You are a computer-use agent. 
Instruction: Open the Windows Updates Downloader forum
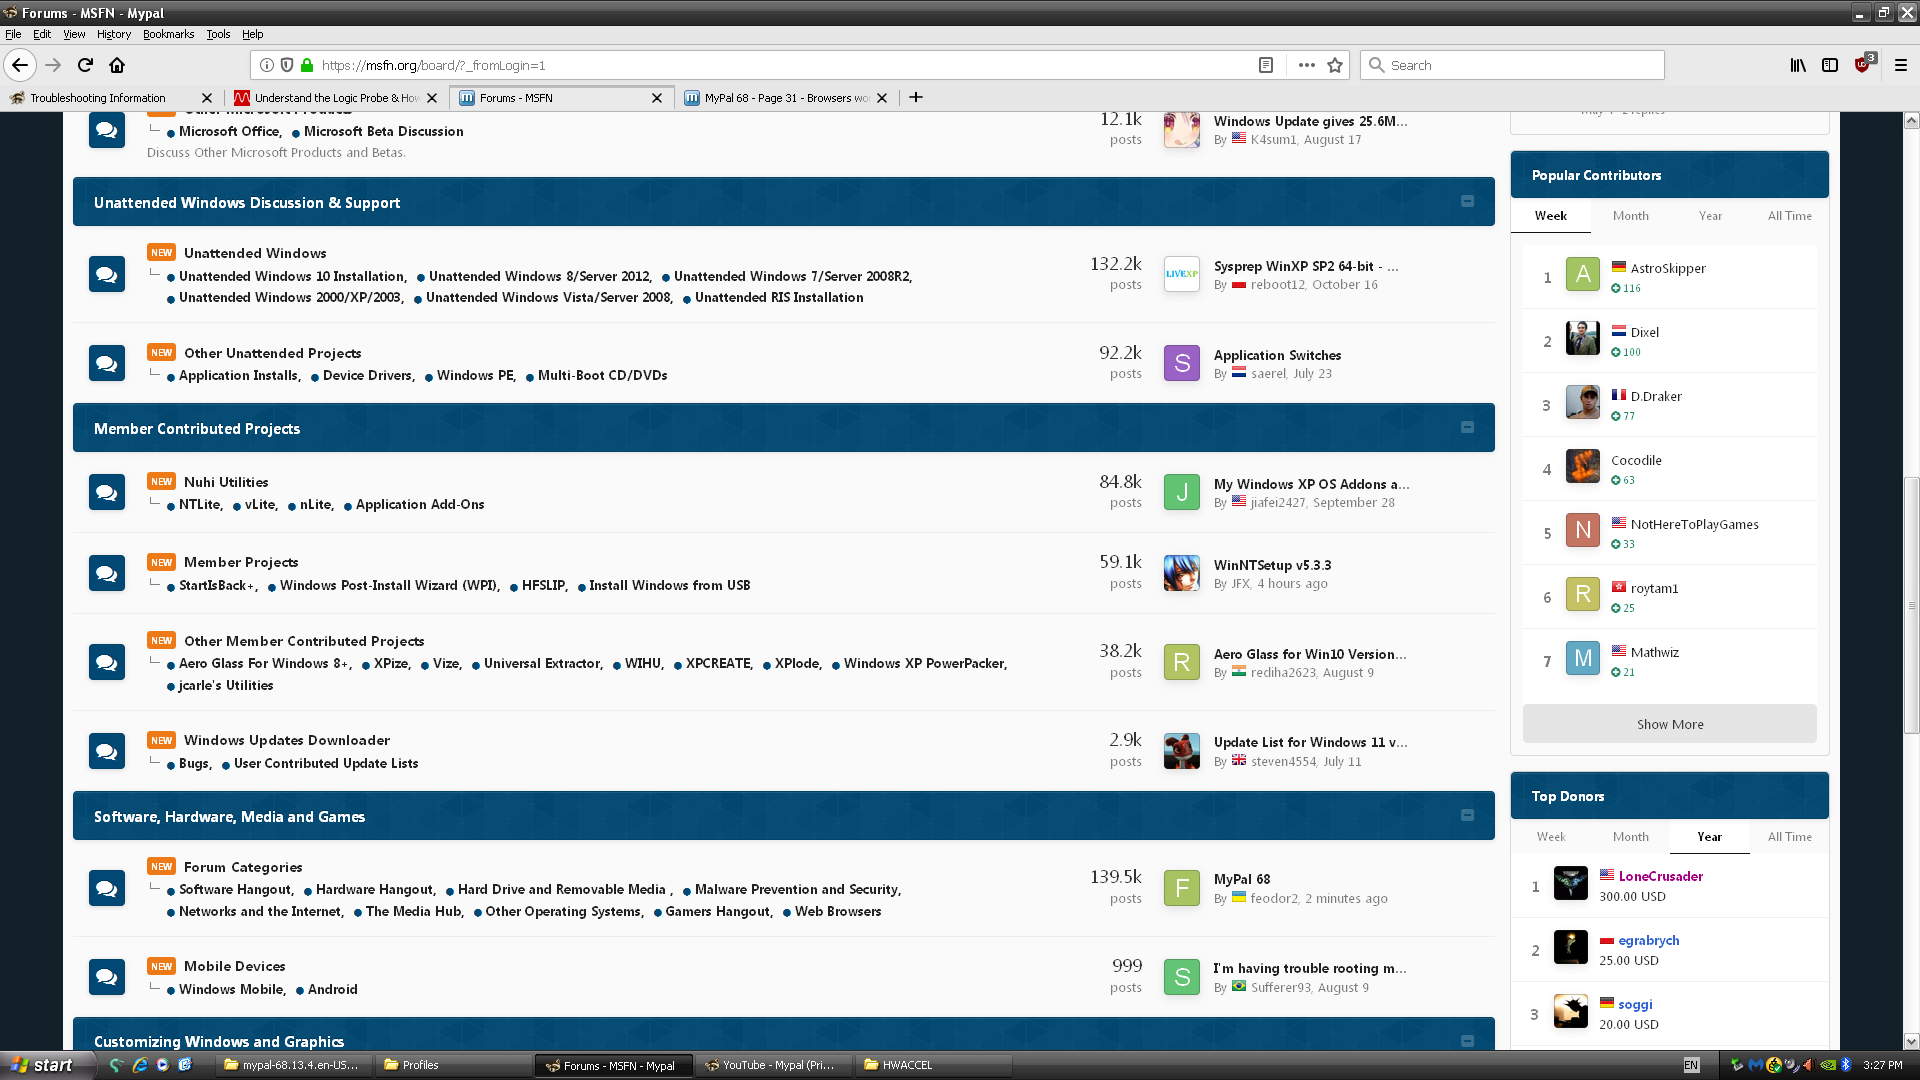287,740
